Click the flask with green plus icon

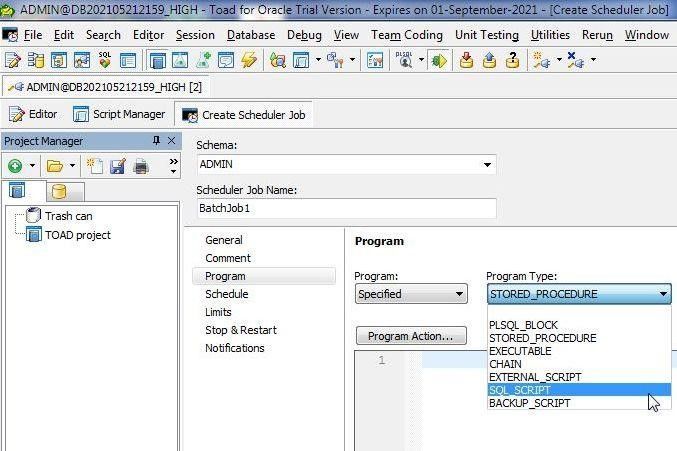[x=203, y=60]
